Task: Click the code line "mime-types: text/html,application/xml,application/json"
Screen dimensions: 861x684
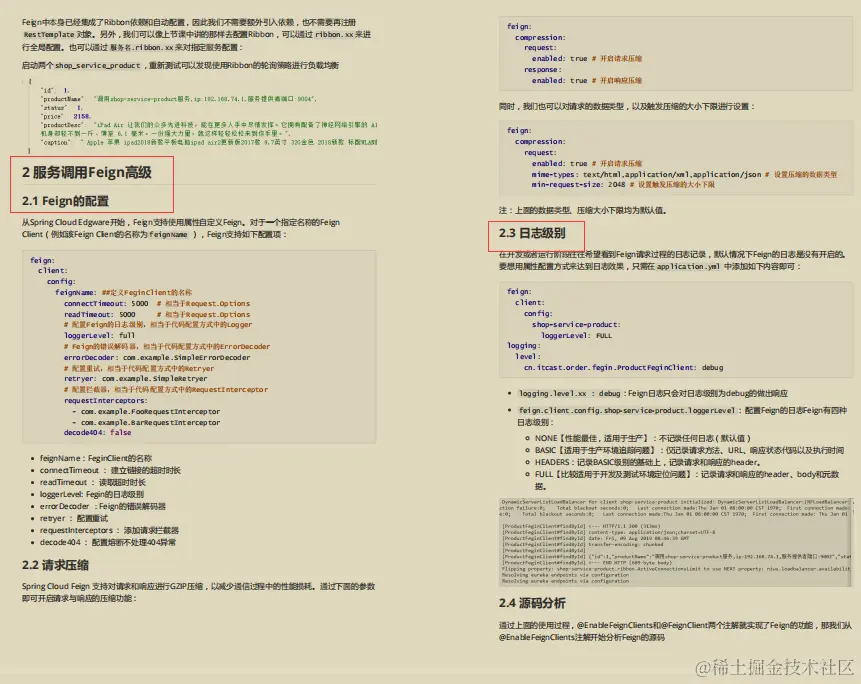Action: (x=646, y=174)
